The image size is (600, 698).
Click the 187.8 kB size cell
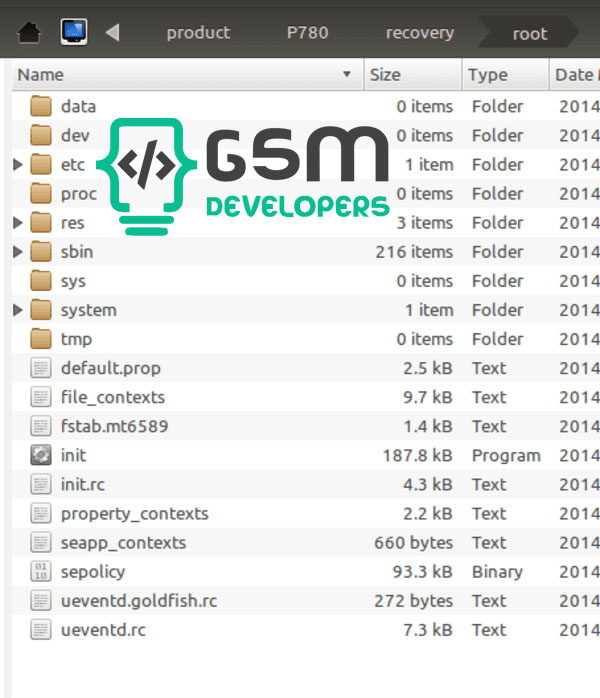(418, 455)
